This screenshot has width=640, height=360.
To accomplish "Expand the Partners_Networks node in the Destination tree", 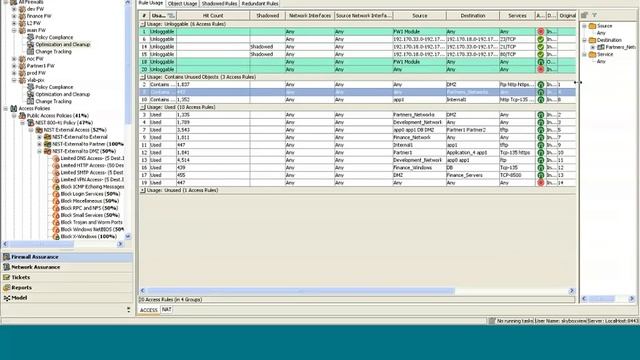I will point(593,47).
